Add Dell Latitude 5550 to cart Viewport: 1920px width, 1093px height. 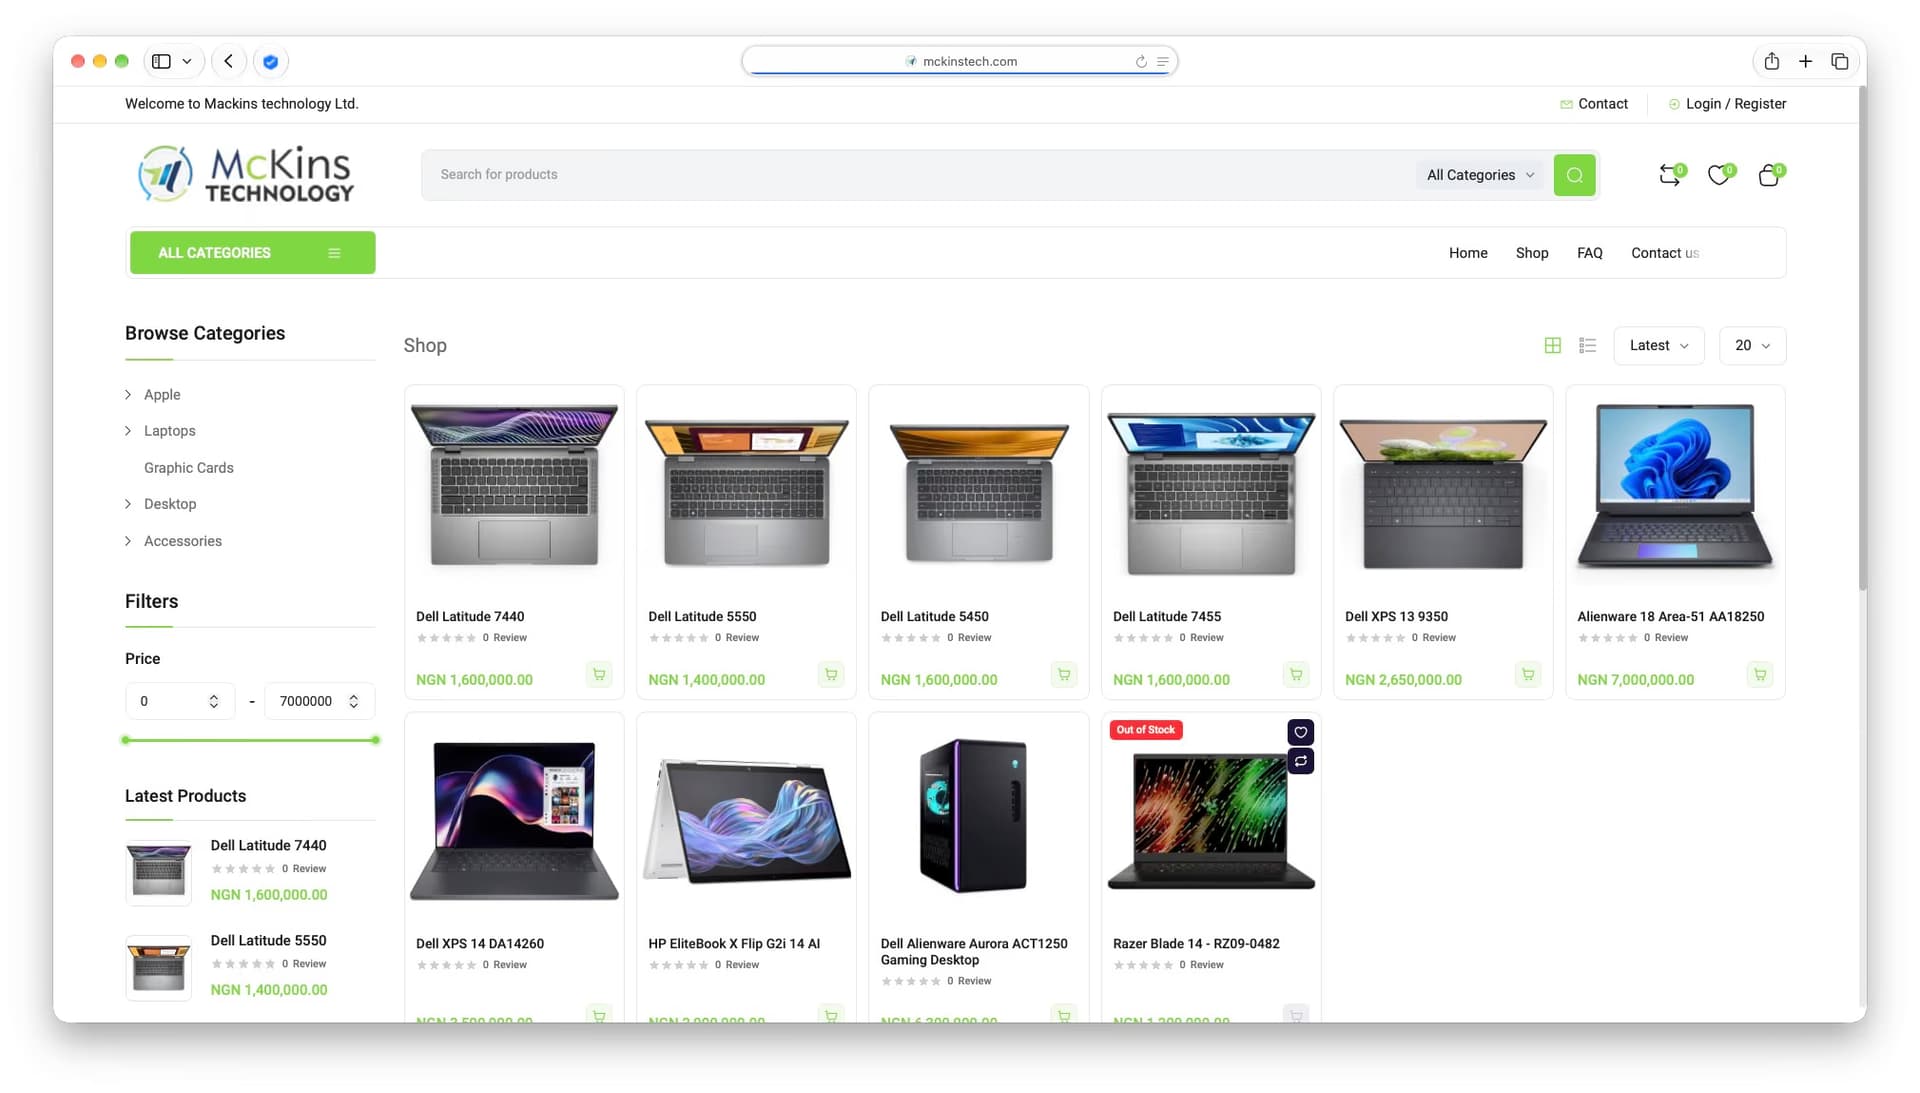tap(831, 674)
